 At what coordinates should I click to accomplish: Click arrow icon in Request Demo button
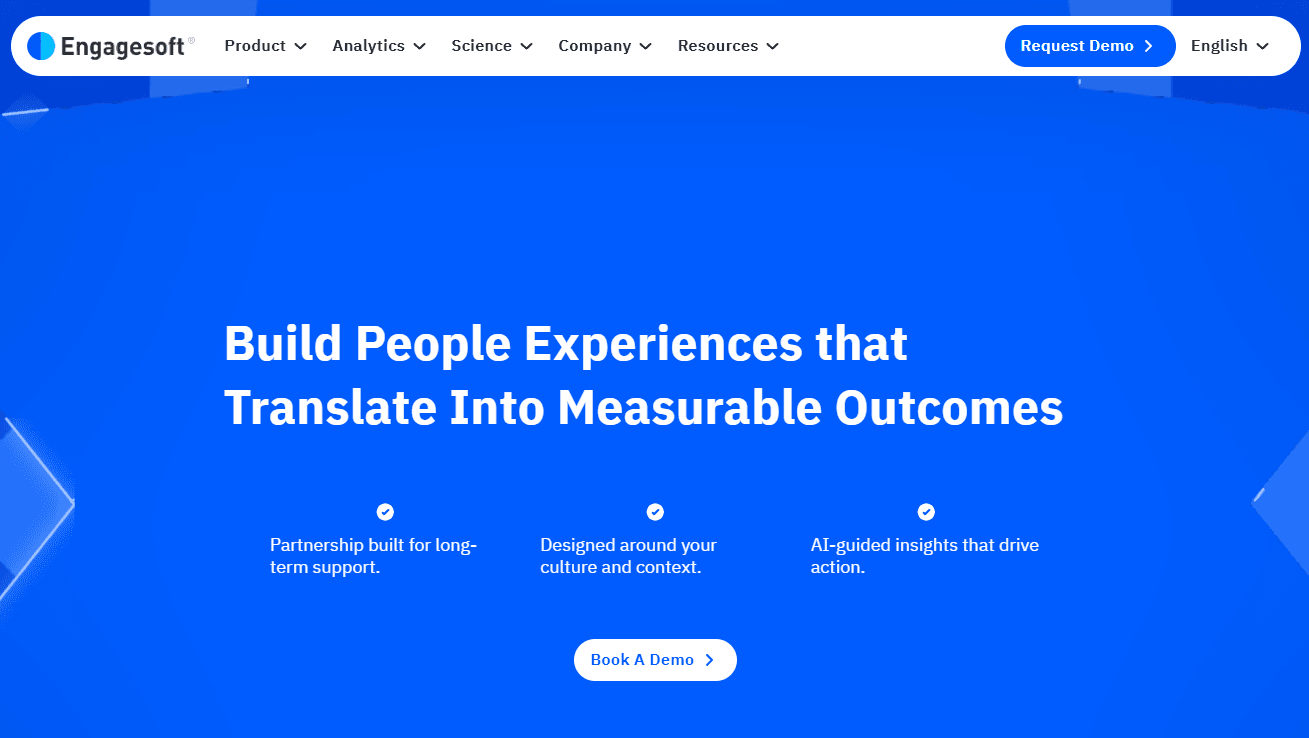tap(1149, 46)
